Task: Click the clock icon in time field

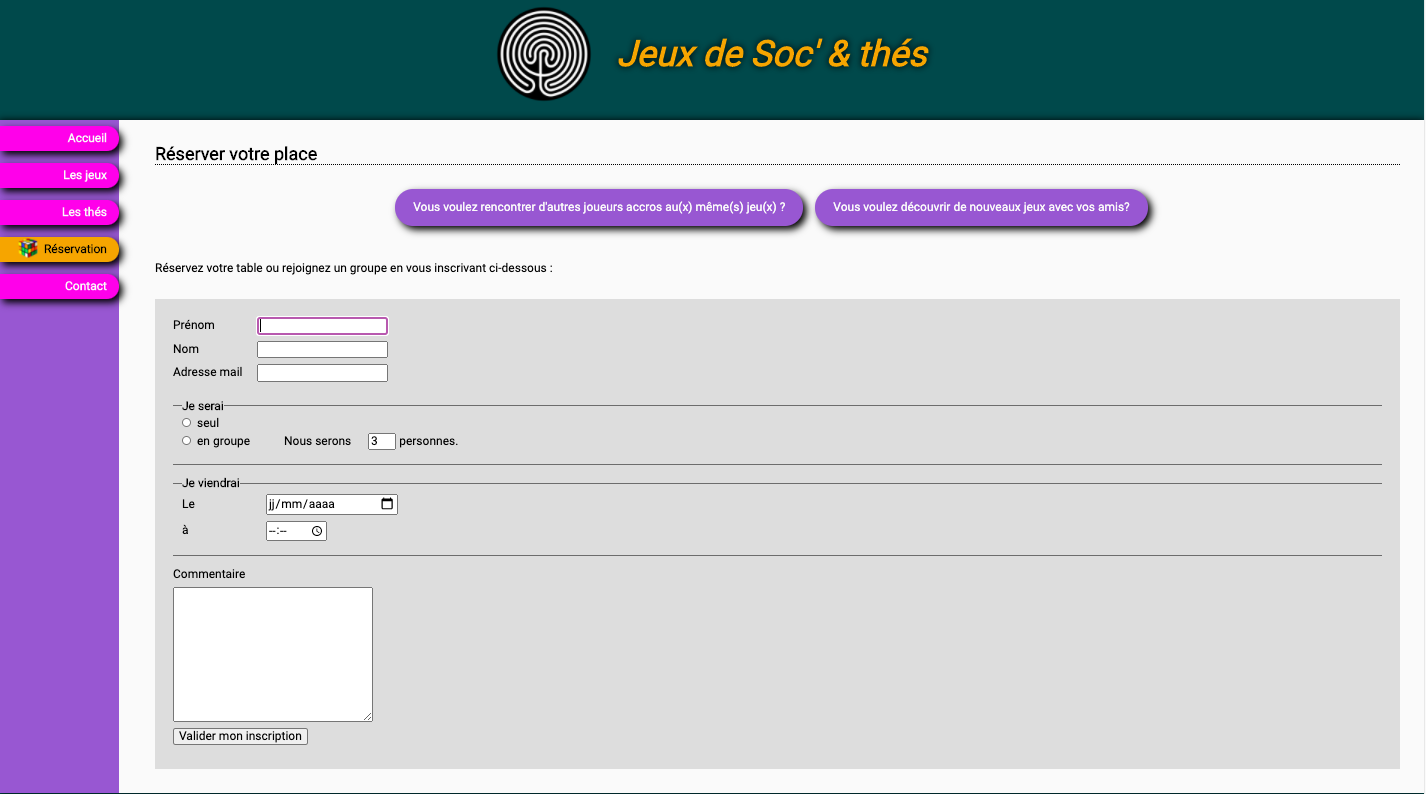Action: tap(317, 531)
